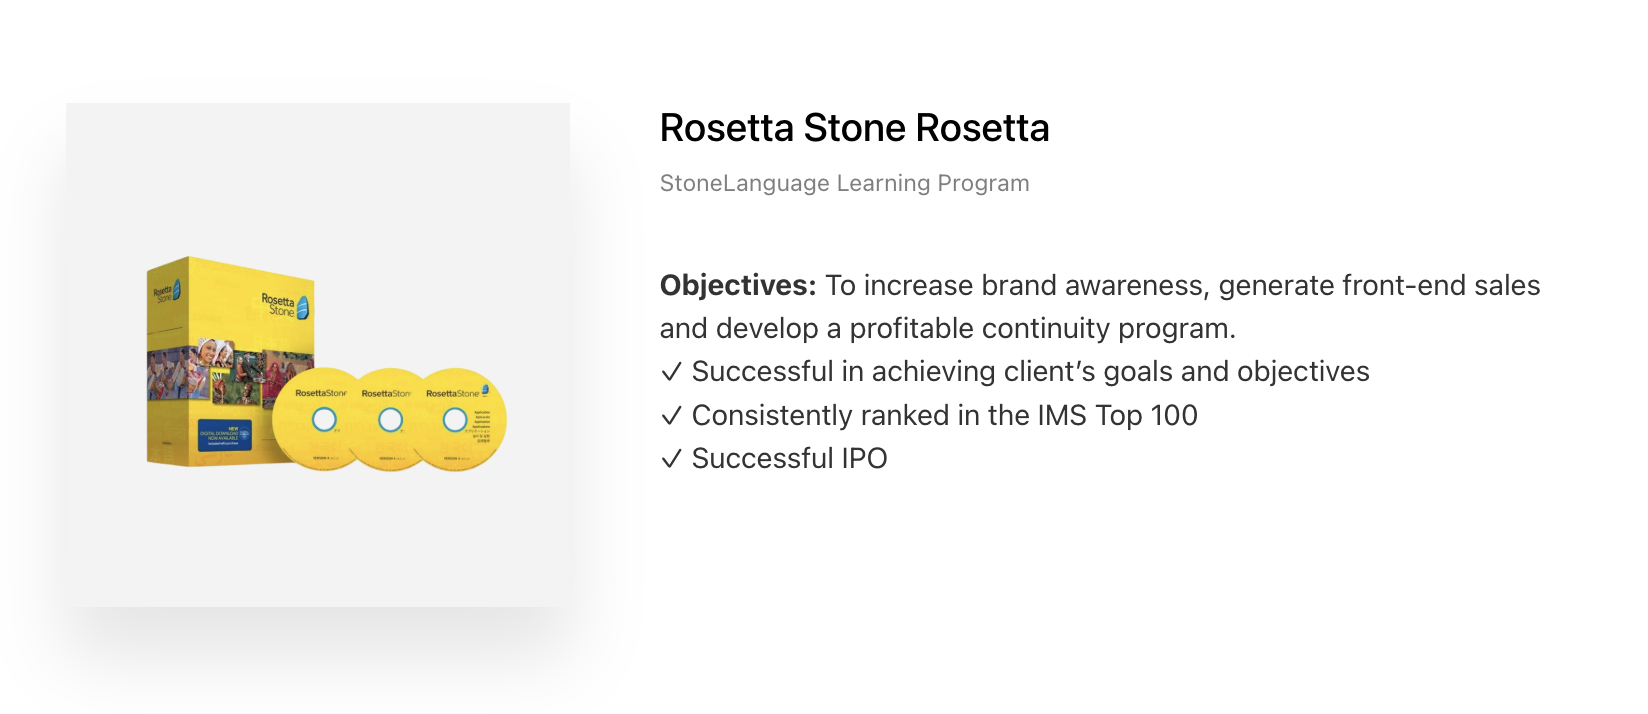Select the middle Rosetta Stone disc

[390, 419]
